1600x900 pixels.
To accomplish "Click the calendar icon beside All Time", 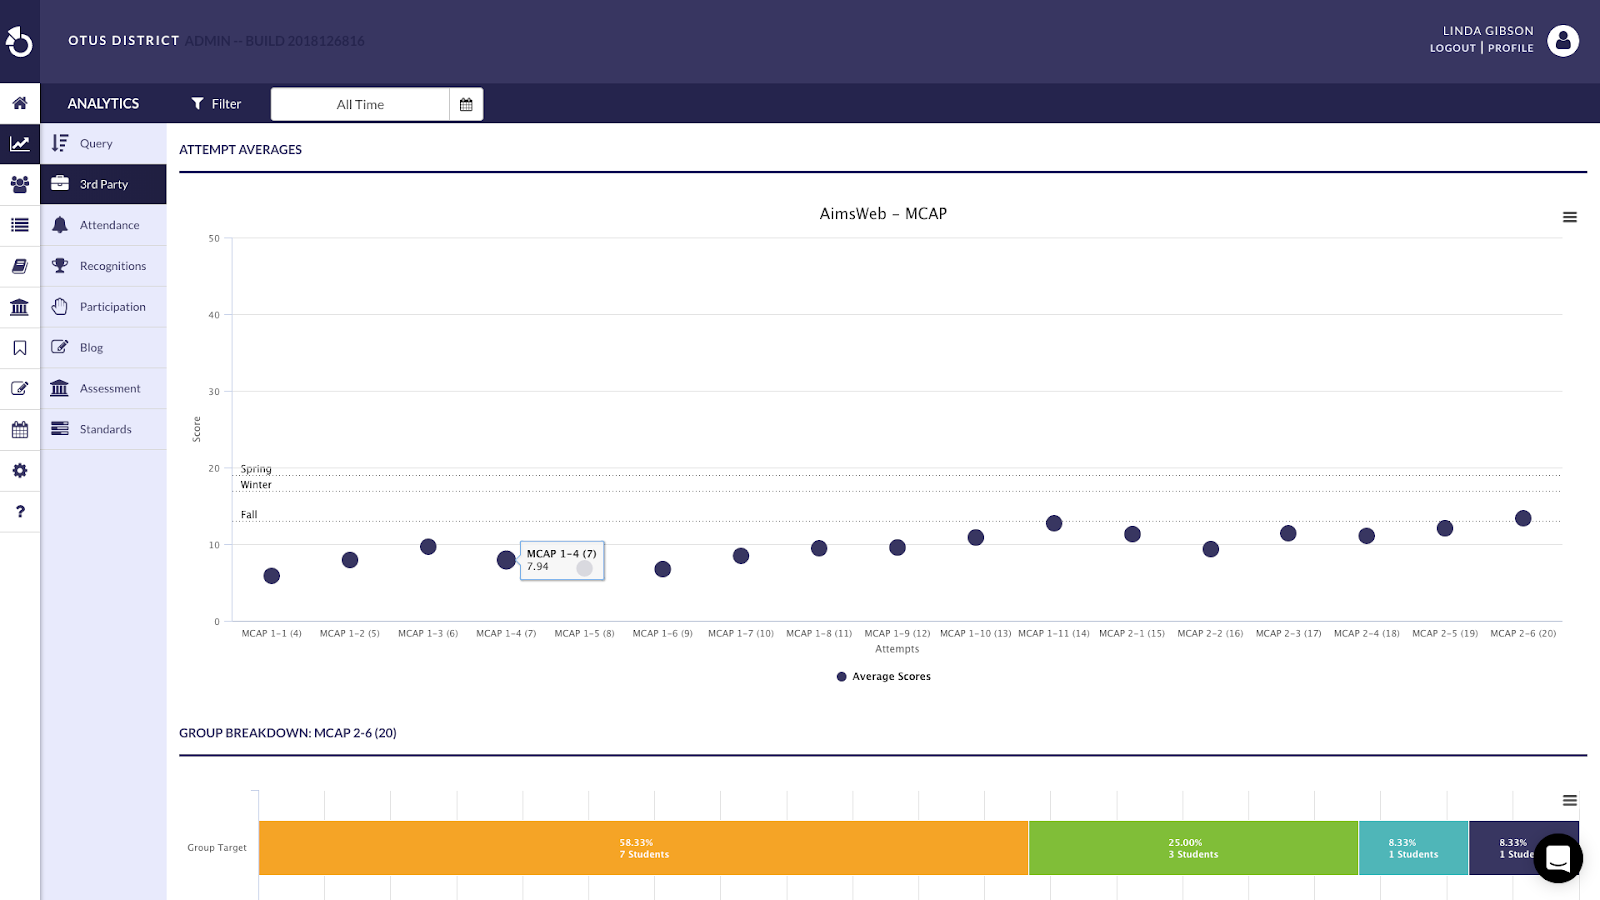I will (466, 104).
